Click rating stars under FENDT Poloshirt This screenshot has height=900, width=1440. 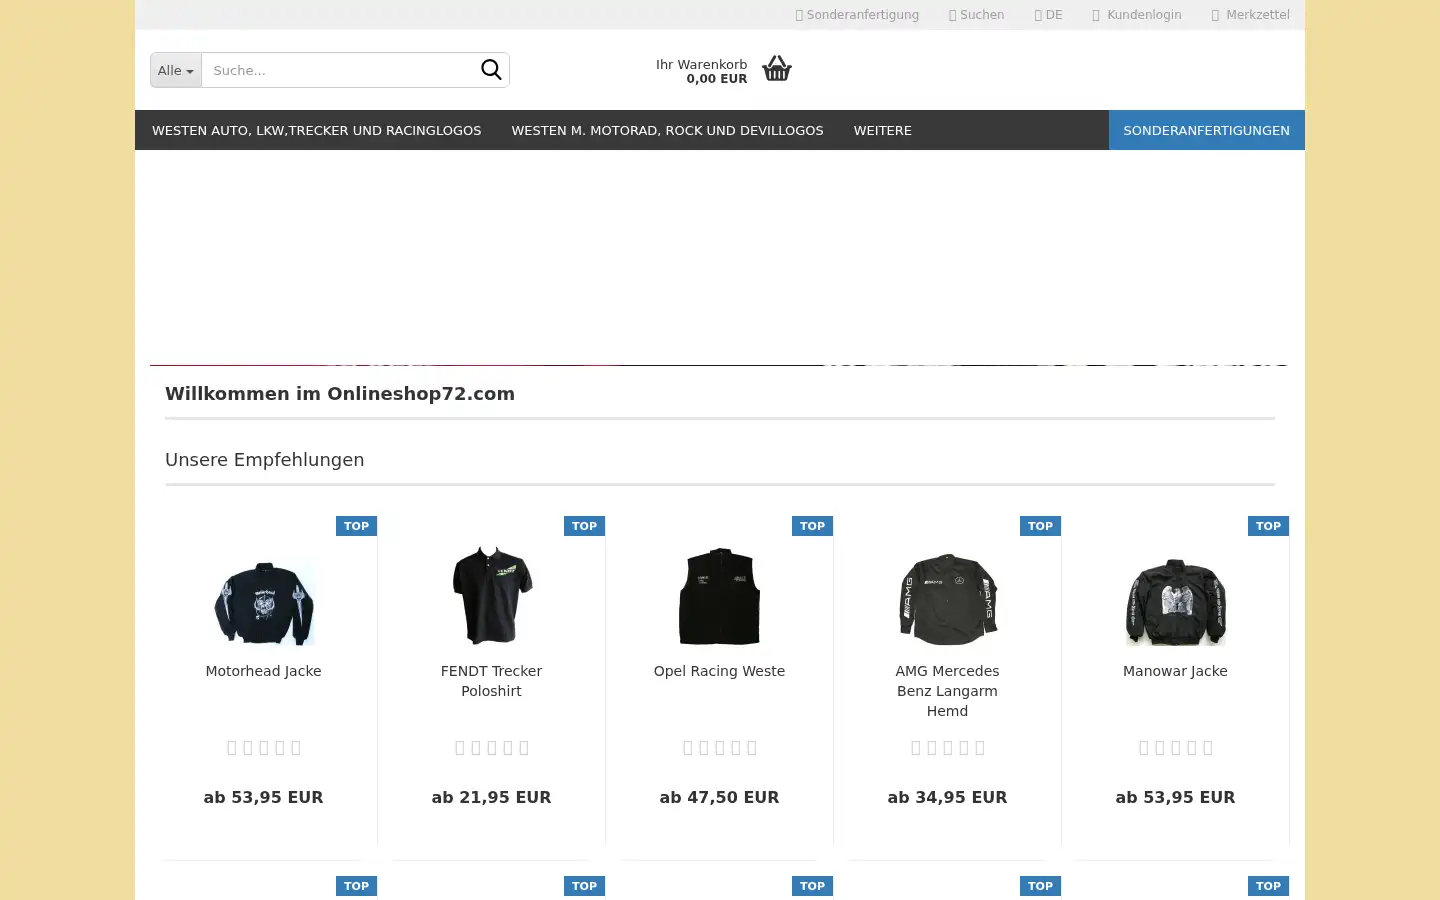[x=492, y=748]
